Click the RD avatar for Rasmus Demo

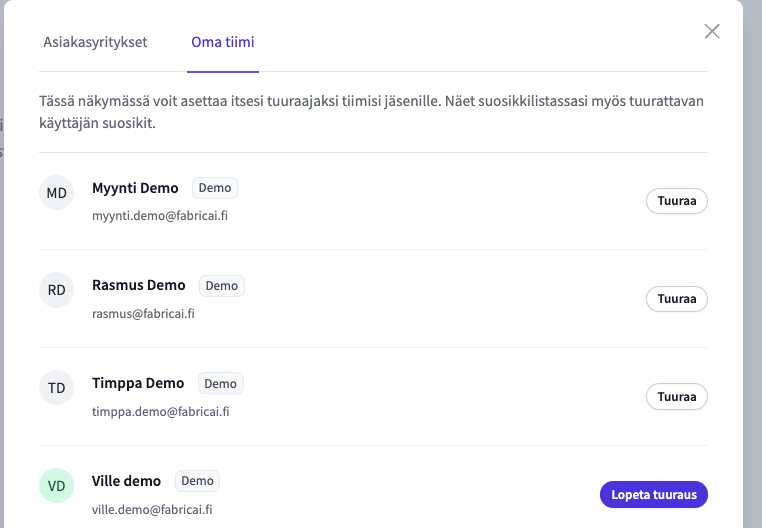pos(56,290)
